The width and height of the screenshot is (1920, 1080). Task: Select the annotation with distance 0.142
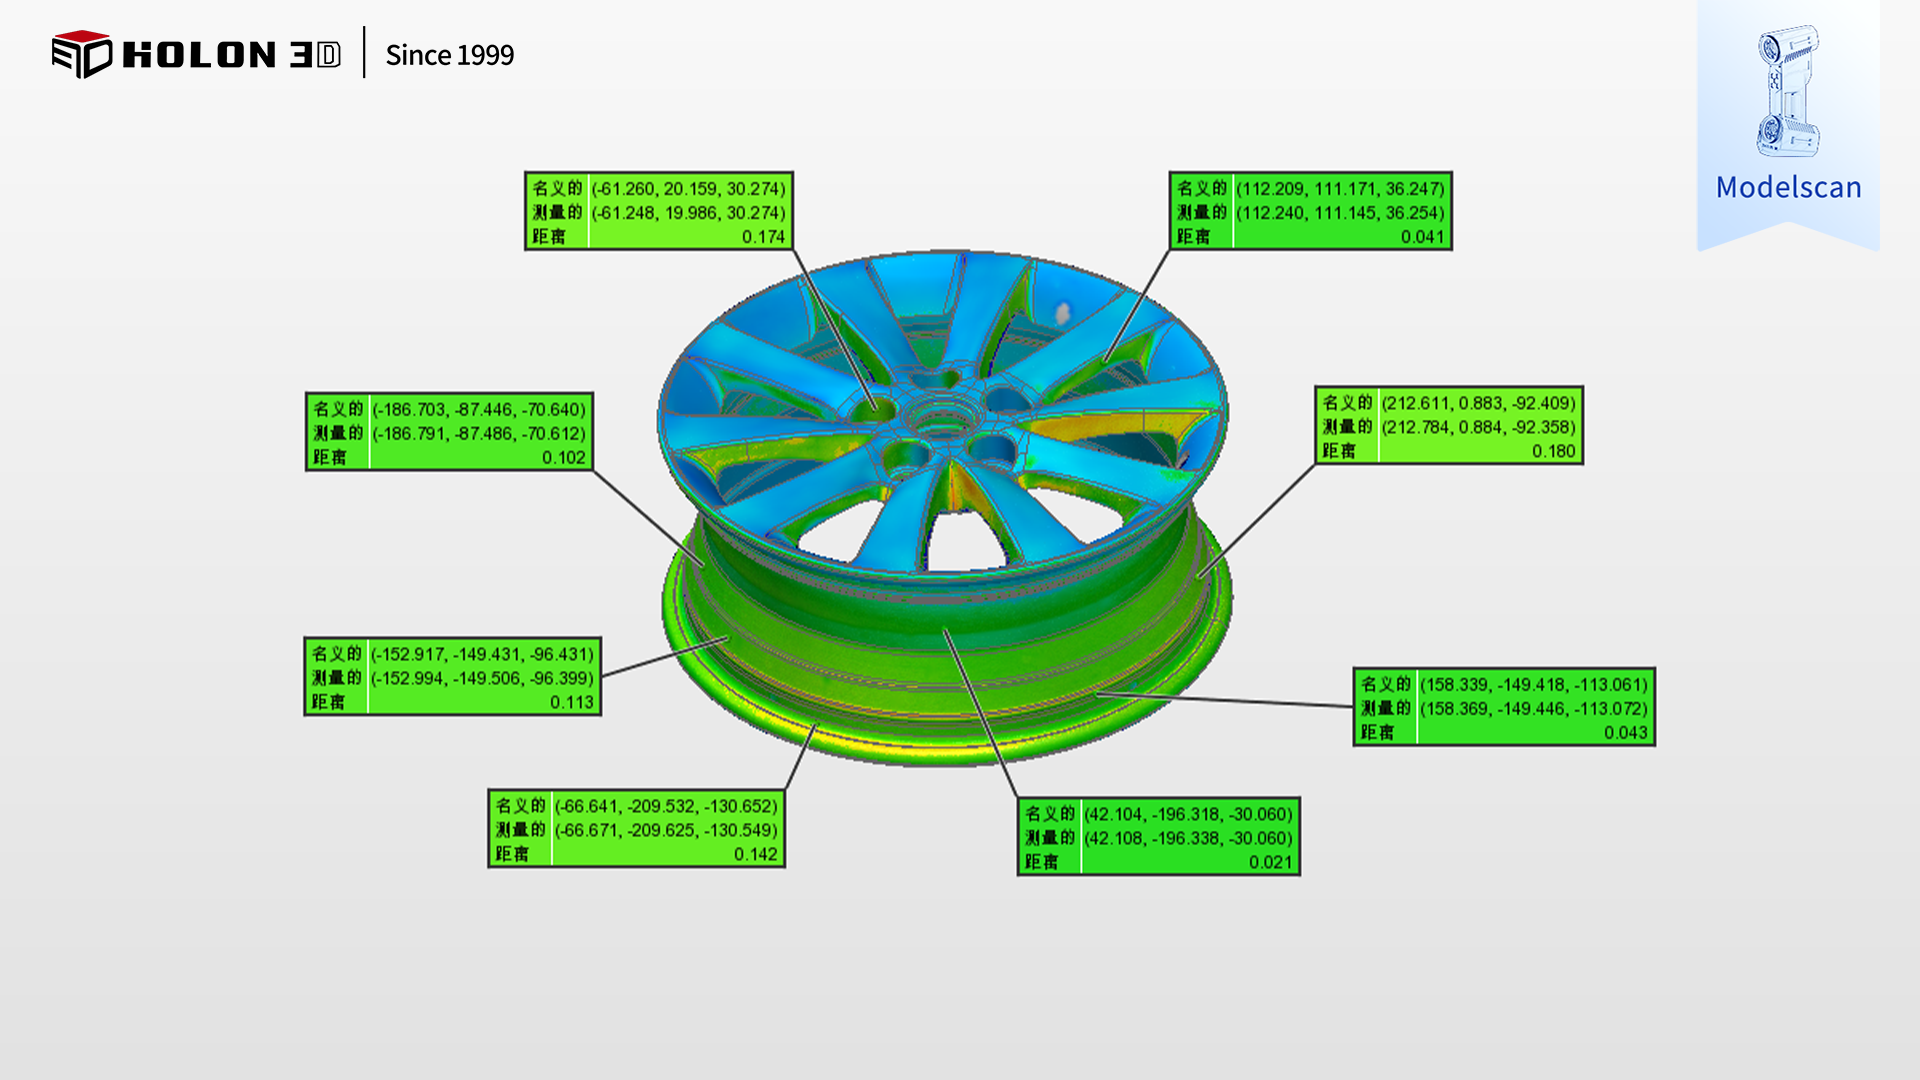(x=636, y=829)
